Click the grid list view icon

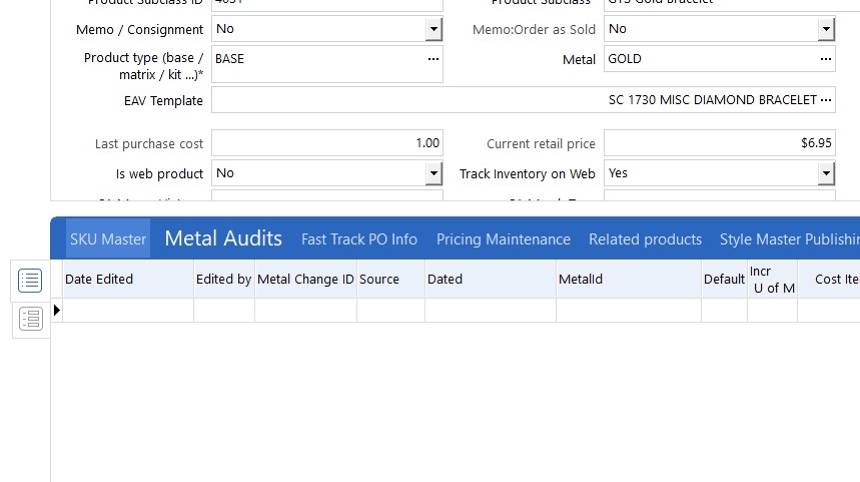30,281
